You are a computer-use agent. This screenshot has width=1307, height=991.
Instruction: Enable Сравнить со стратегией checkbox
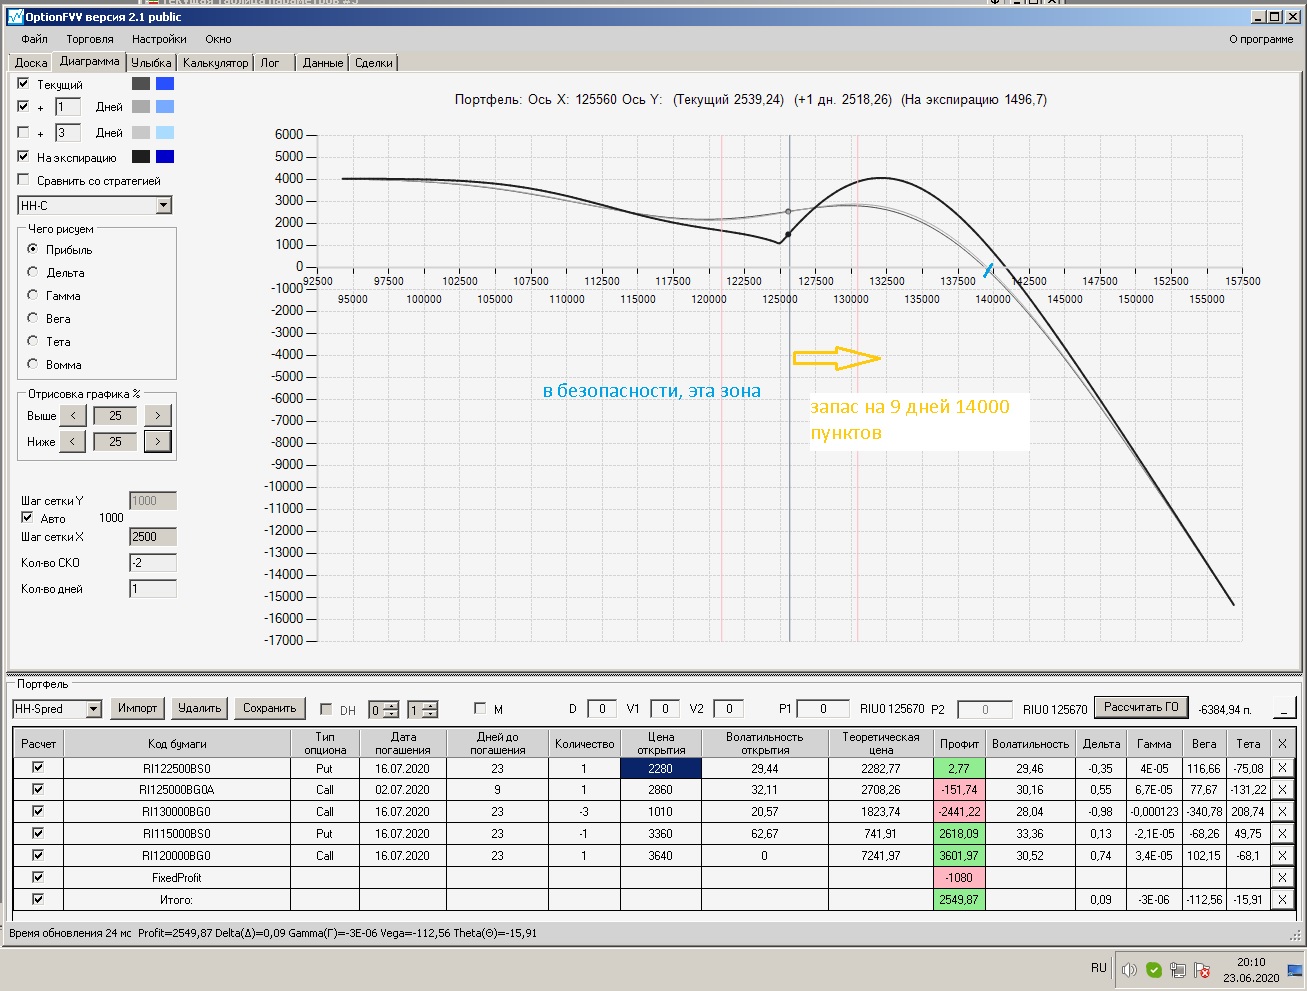pyautogui.click(x=24, y=180)
